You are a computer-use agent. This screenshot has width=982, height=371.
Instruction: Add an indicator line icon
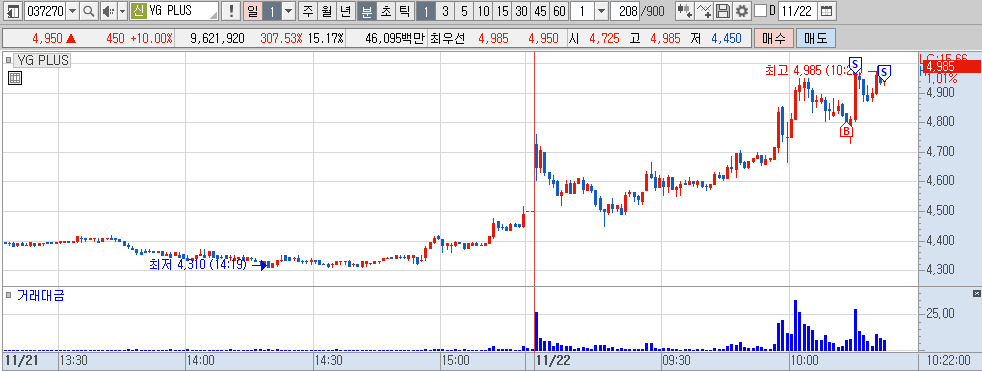(705, 11)
